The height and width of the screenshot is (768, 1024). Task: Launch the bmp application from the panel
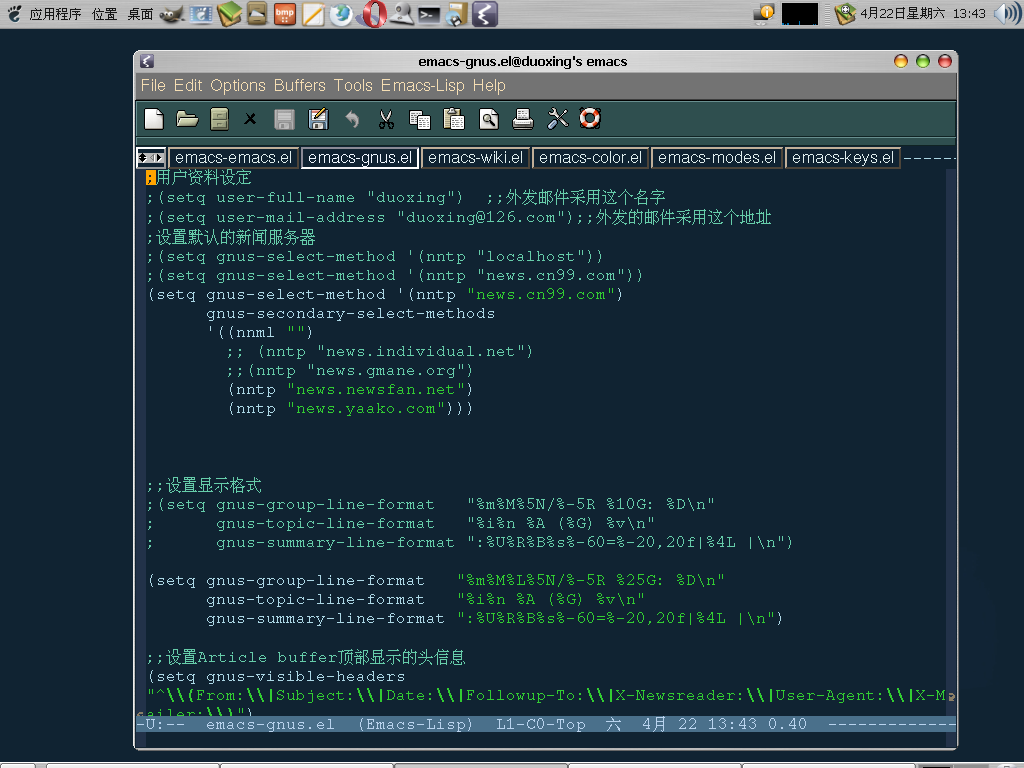pos(285,14)
